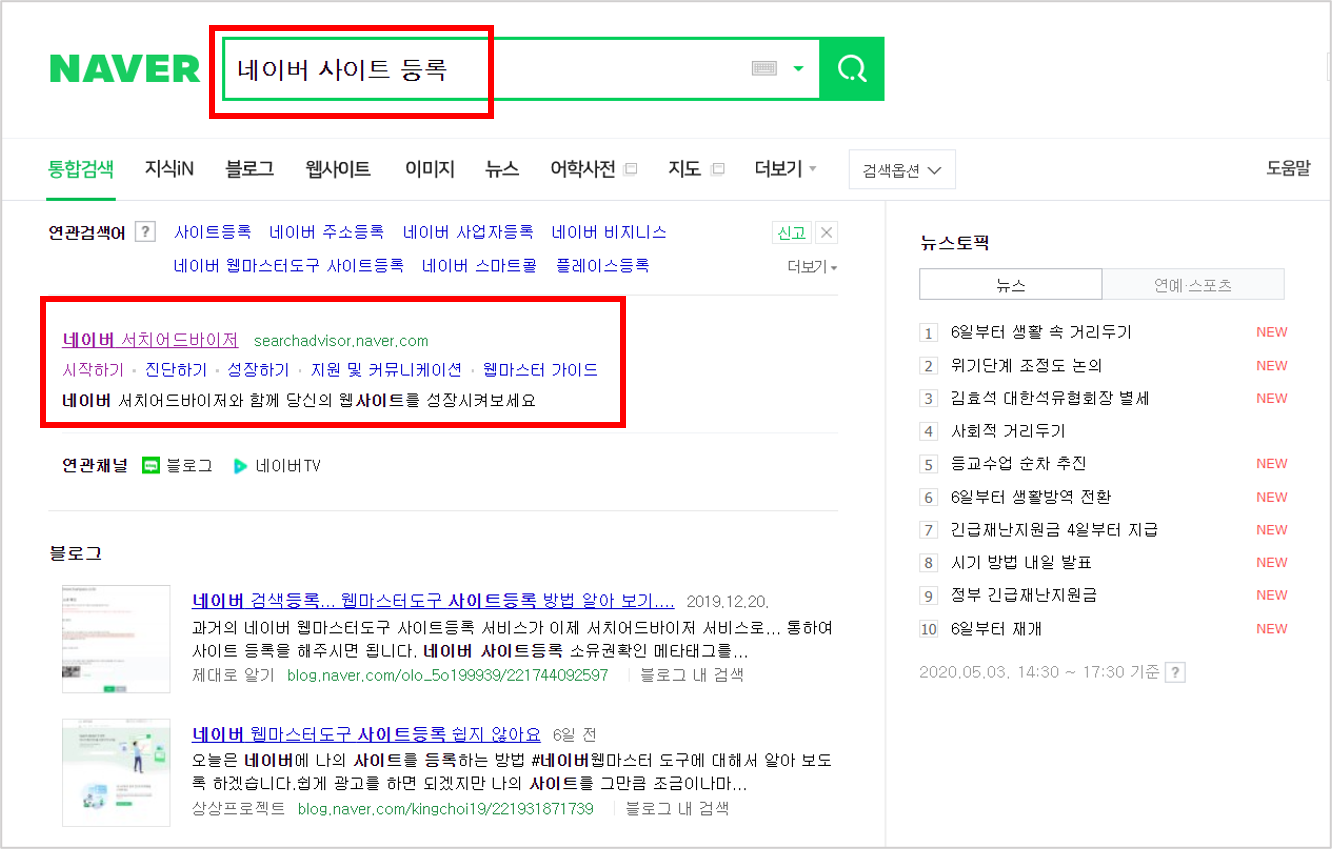Click related search 네이버 웹마스터도구 사이트등록

point(289,265)
